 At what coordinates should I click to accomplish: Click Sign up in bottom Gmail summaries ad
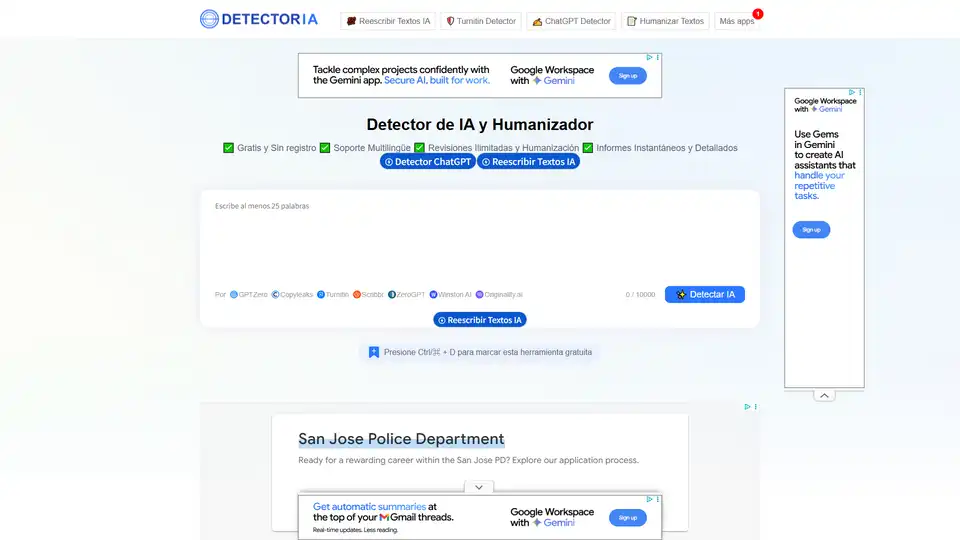pyautogui.click(x=628, y=518)
